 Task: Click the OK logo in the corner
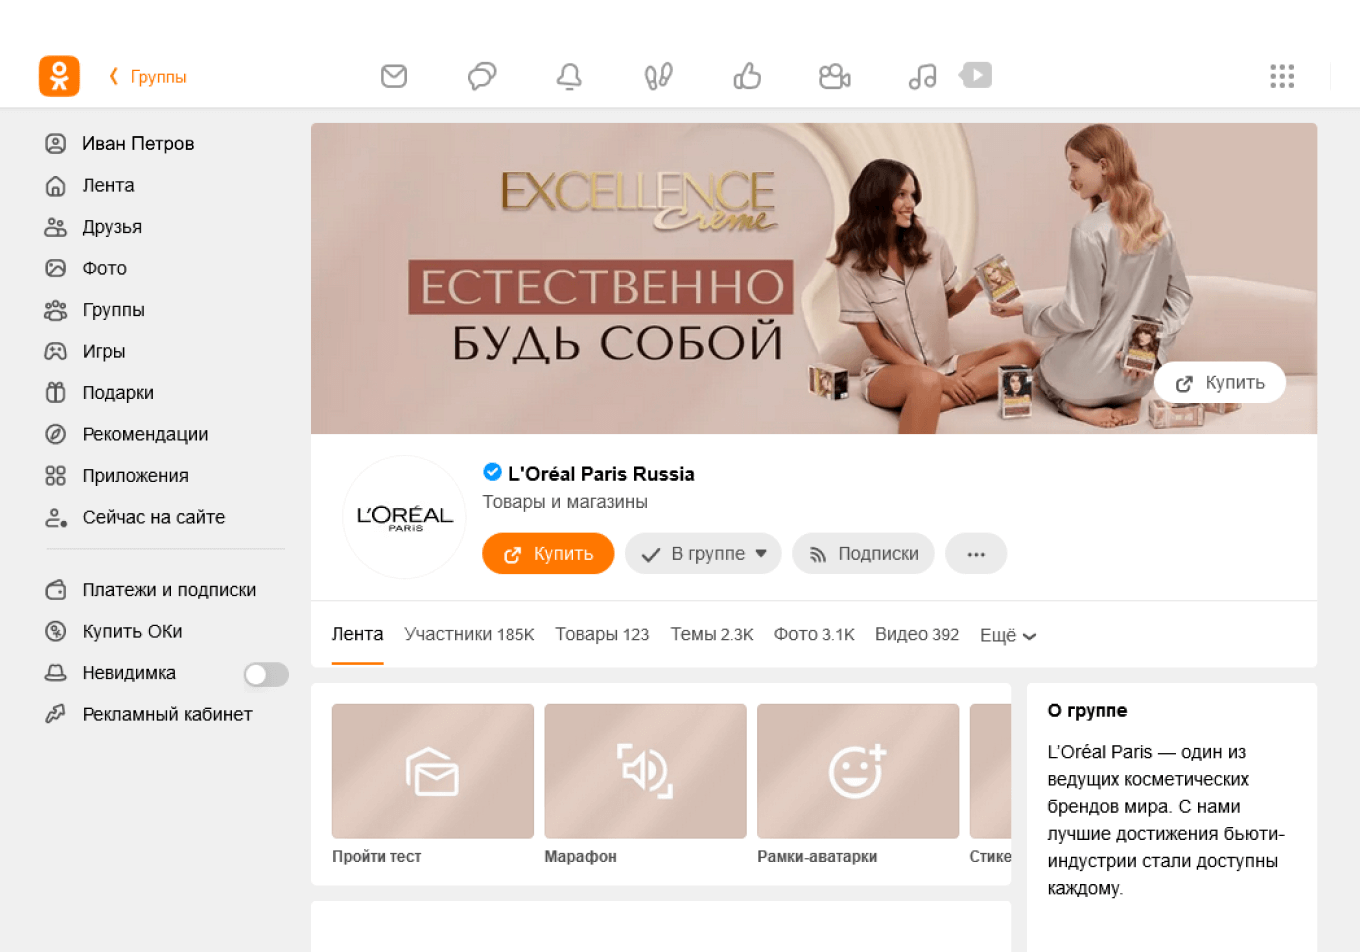(59, 75)
